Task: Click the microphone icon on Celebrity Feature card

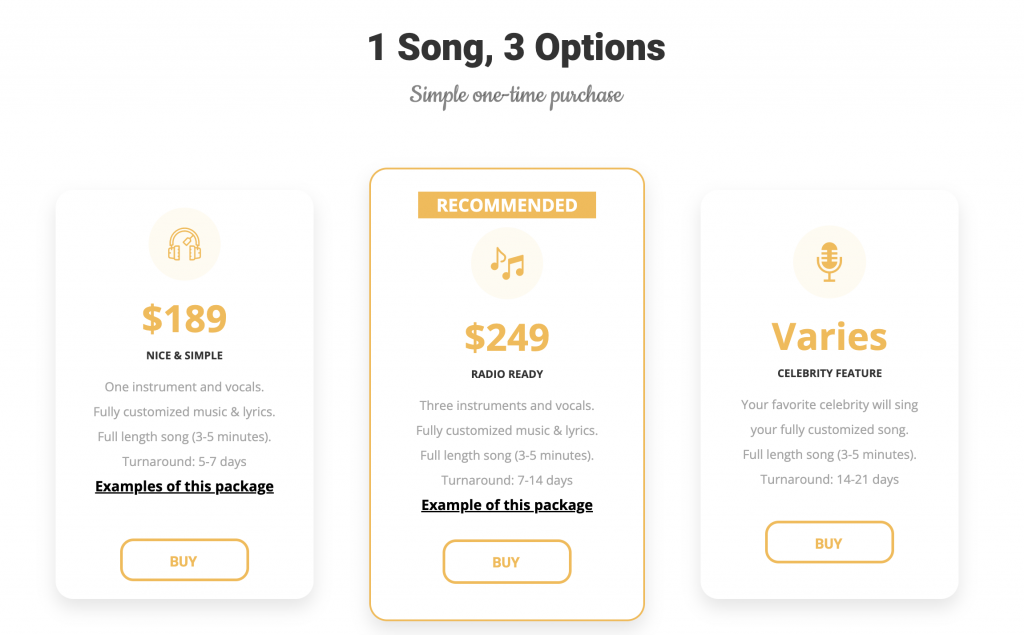Action: click(829, 262)
